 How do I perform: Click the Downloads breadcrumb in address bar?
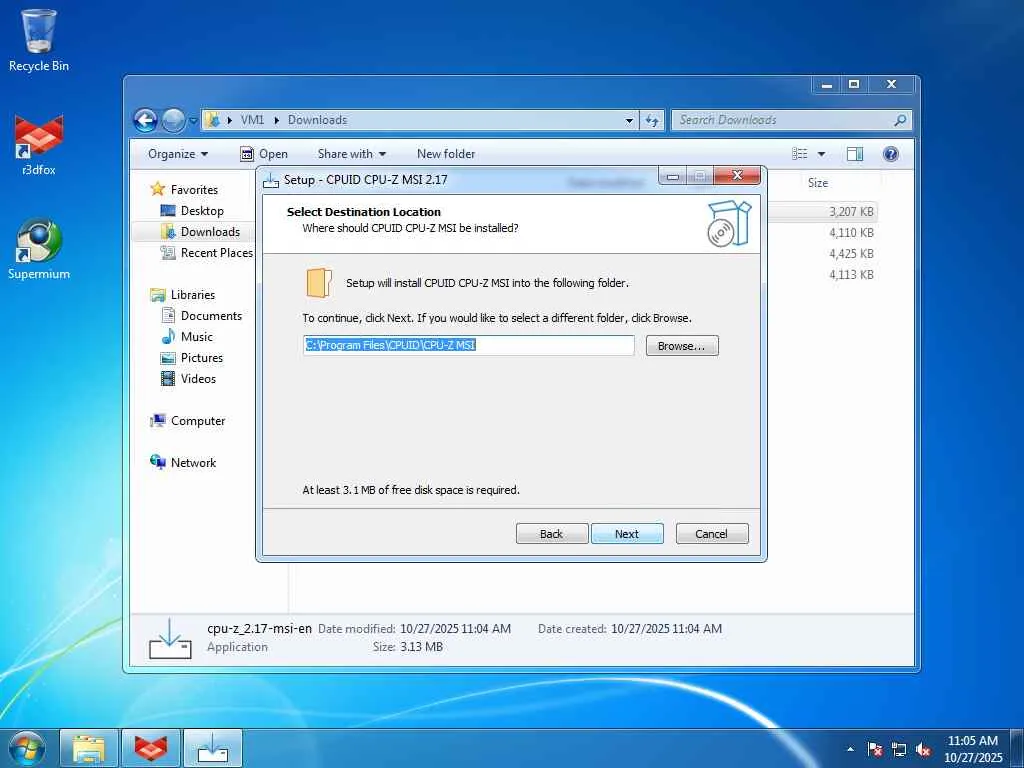click(x=317, y=120)
